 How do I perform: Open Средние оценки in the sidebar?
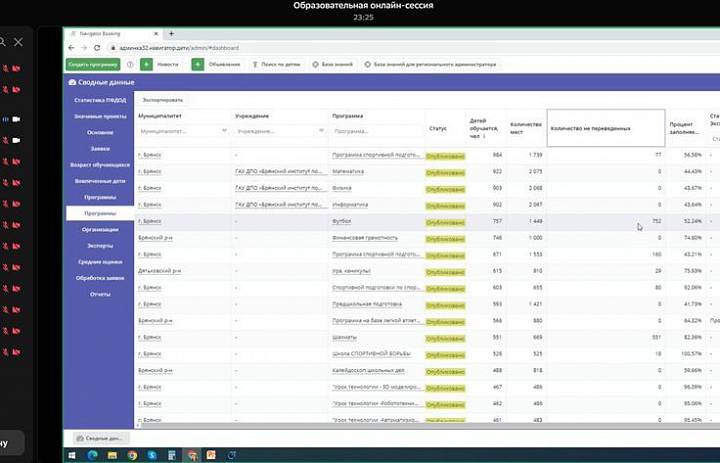(100, 262)
